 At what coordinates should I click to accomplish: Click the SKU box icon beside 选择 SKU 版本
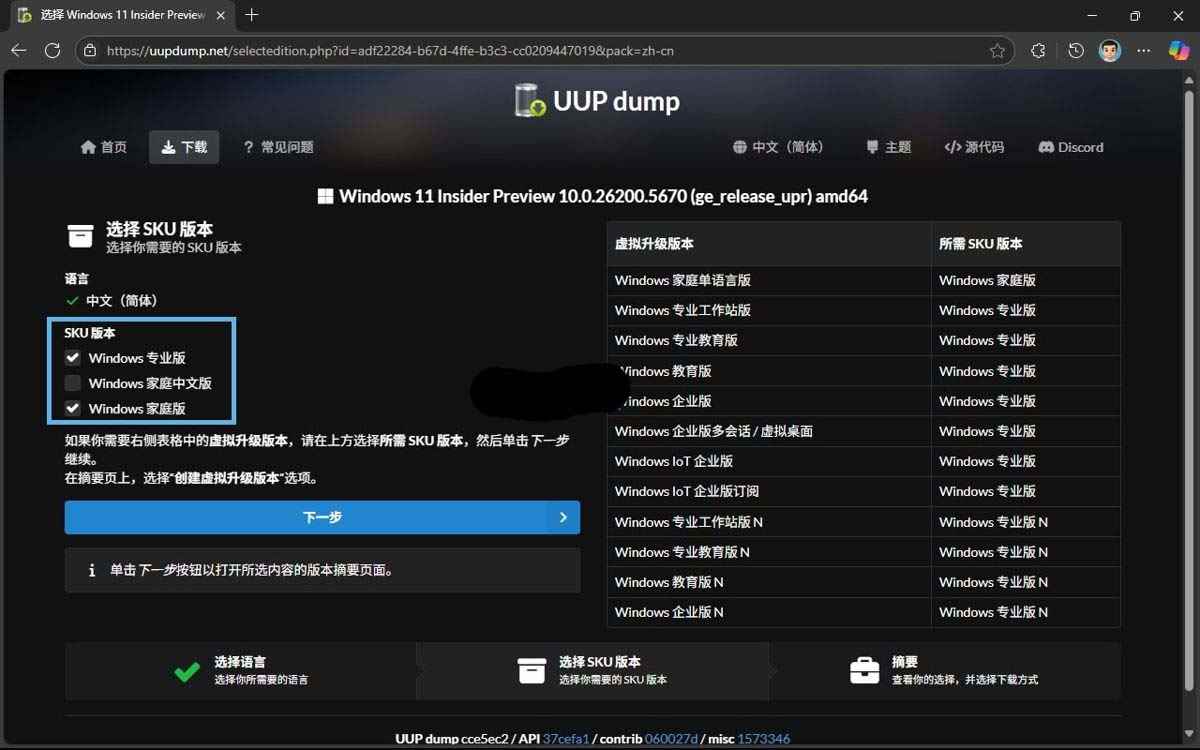coord(80,236)
